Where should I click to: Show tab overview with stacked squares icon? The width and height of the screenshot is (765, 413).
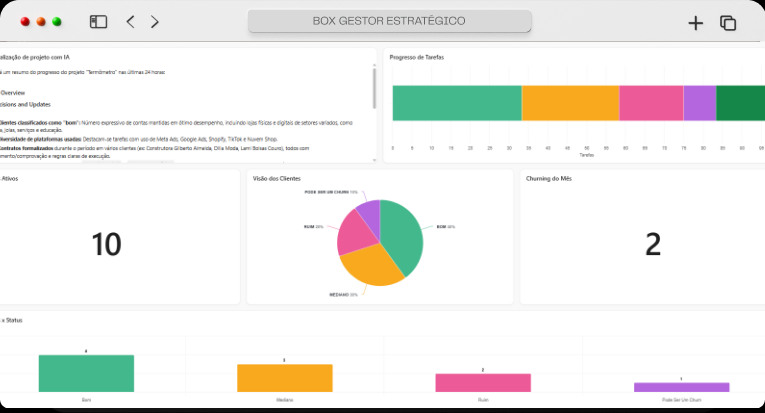coord(728,23)
